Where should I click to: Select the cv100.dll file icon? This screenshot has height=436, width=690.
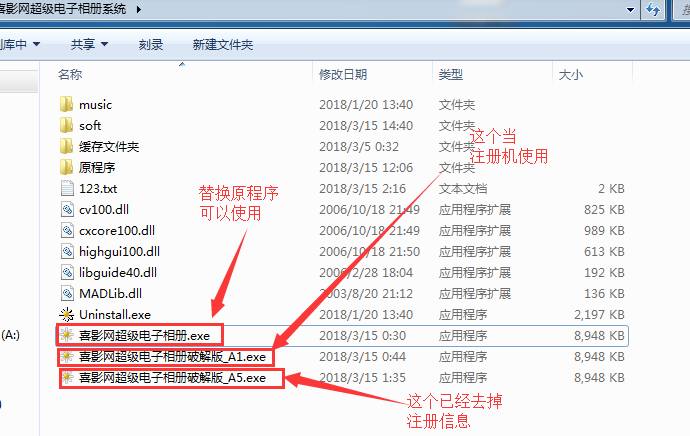(67, 209)
